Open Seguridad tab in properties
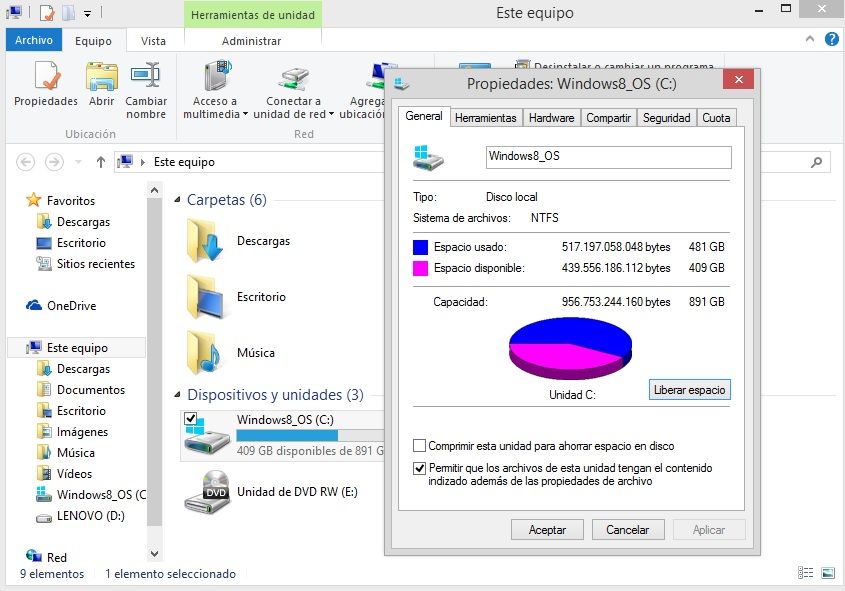Image resolution: width=845 pixels, height=591 pixels. tap(667, 118)
